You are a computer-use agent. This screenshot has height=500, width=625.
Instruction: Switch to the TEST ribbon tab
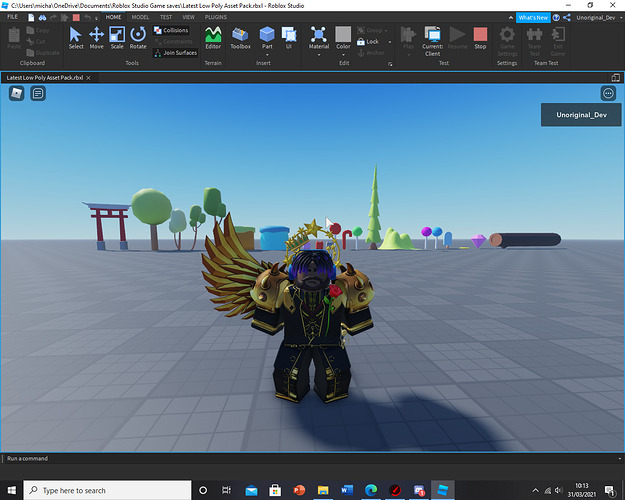tap(166, 17)
